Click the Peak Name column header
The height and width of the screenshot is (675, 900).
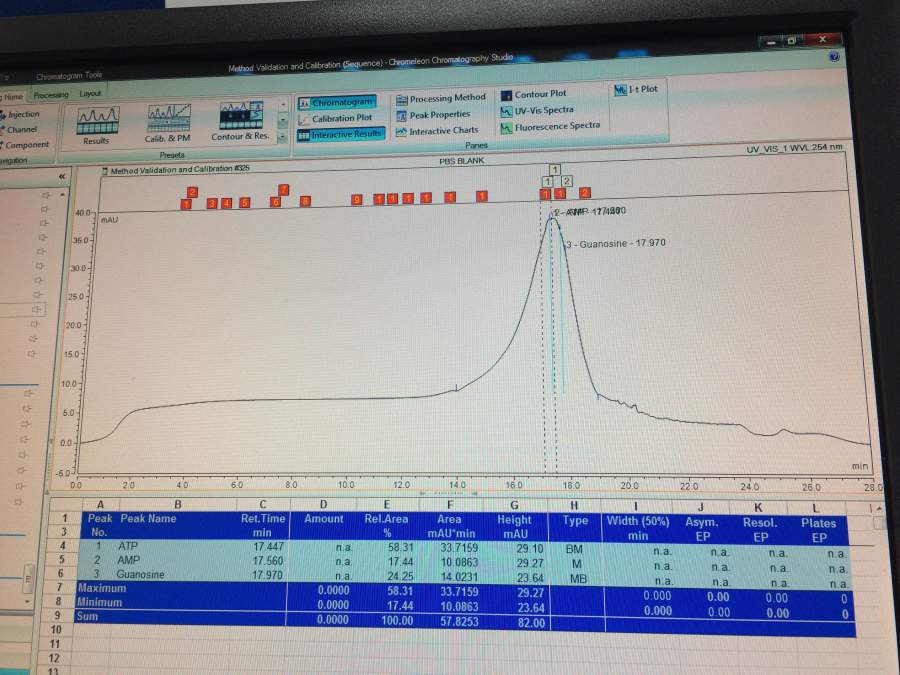point(148,518)
